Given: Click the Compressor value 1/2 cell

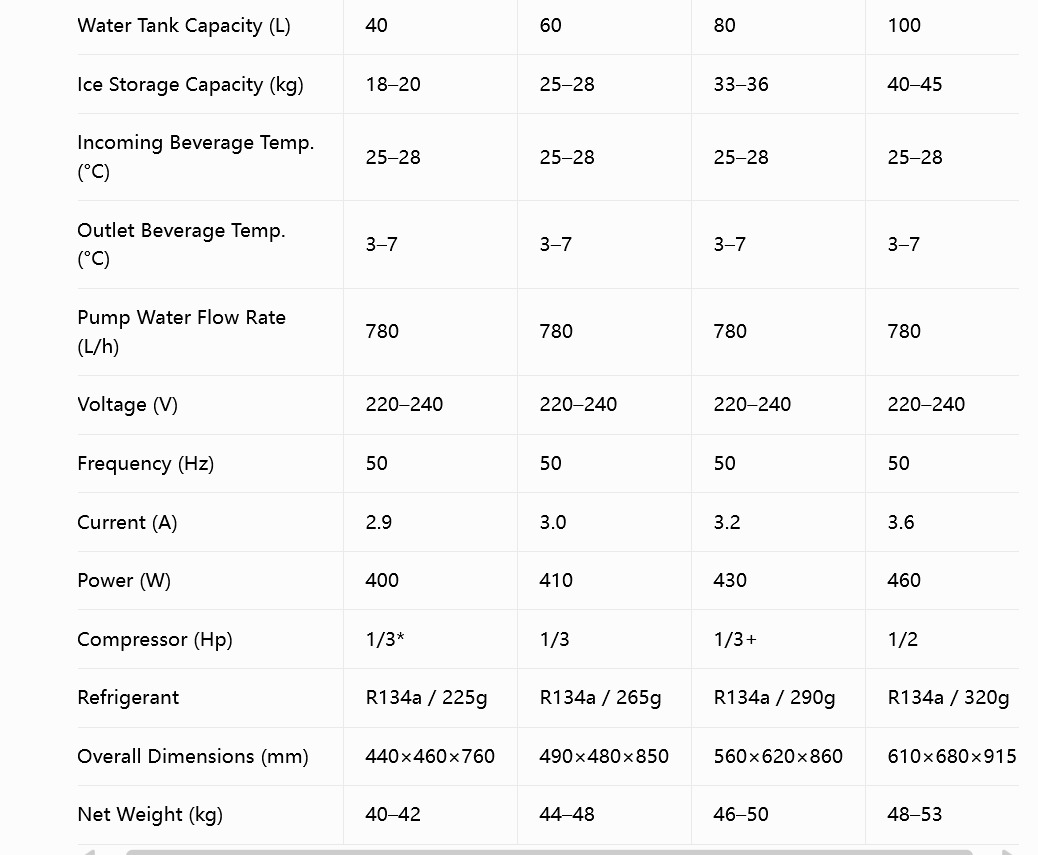Looking at the screenshot, I should point(942,639).
